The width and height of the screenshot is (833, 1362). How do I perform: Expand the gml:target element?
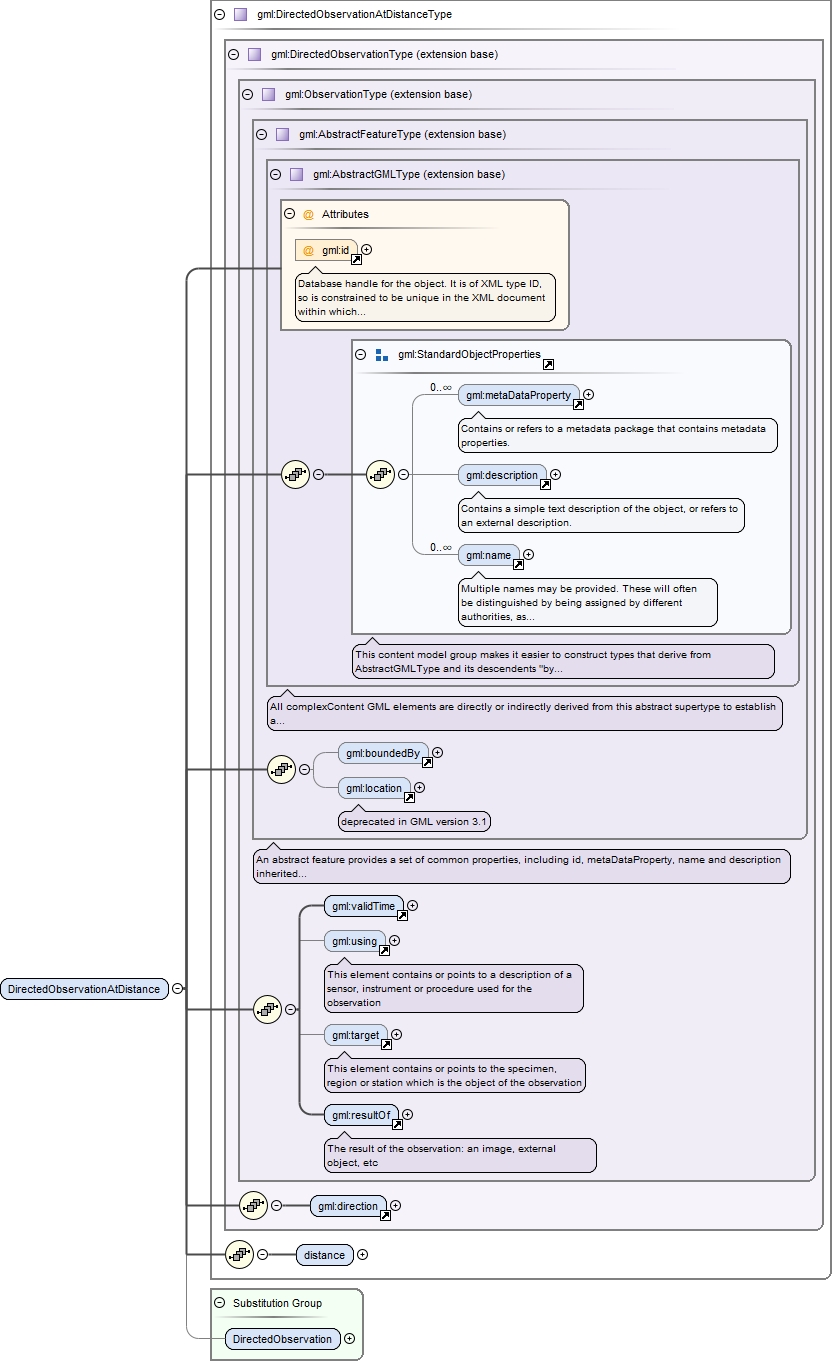(x=396, y=1035)
